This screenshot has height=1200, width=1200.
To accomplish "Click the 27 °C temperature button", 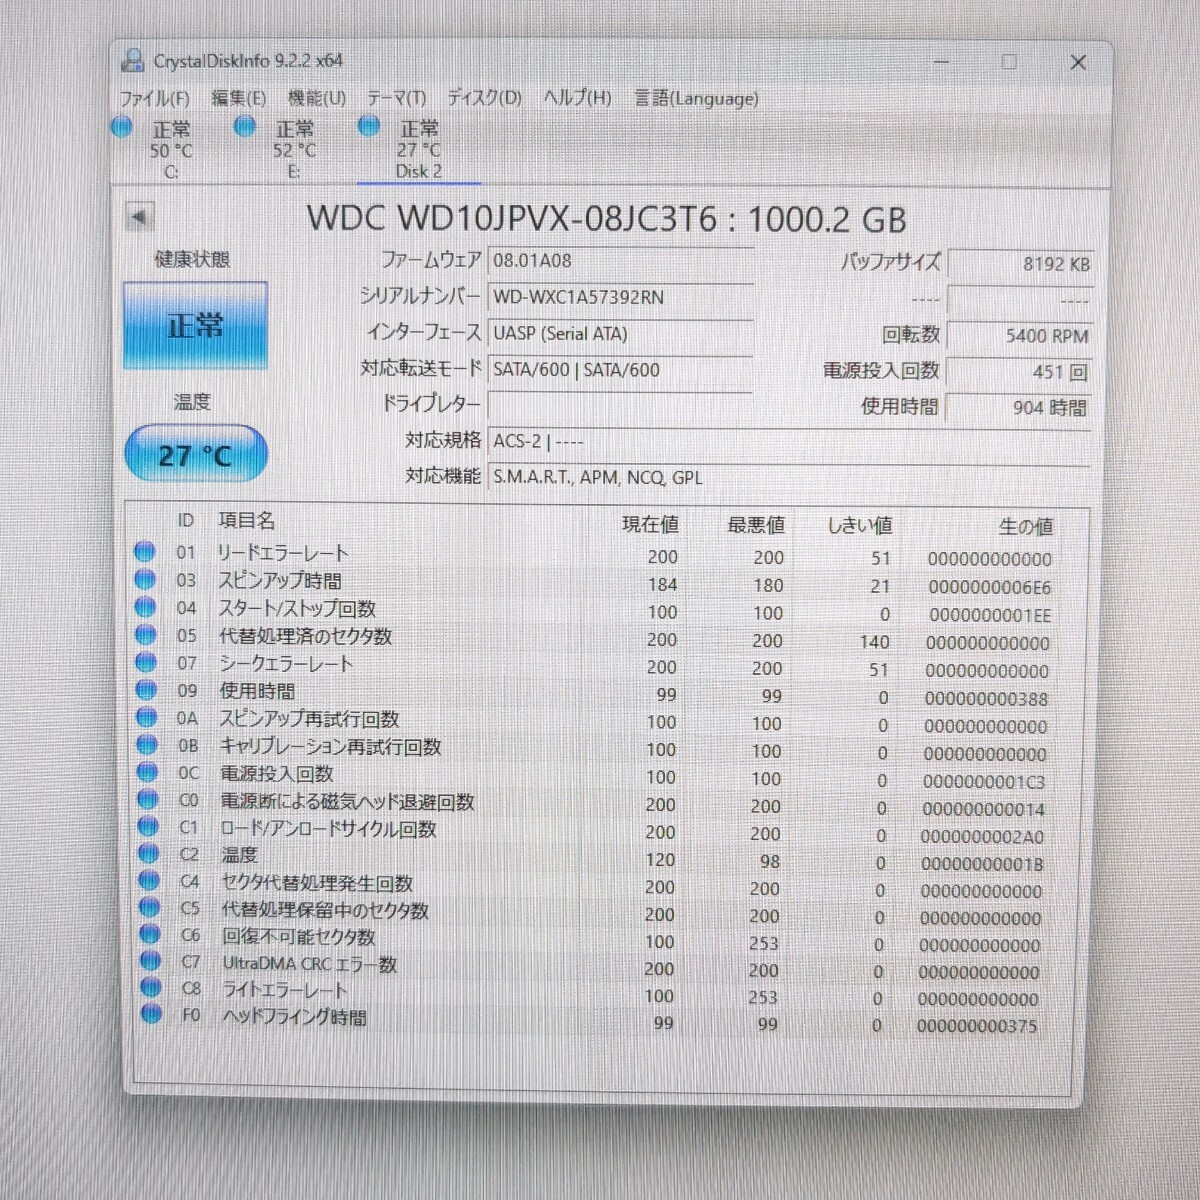I will [195, 455].
